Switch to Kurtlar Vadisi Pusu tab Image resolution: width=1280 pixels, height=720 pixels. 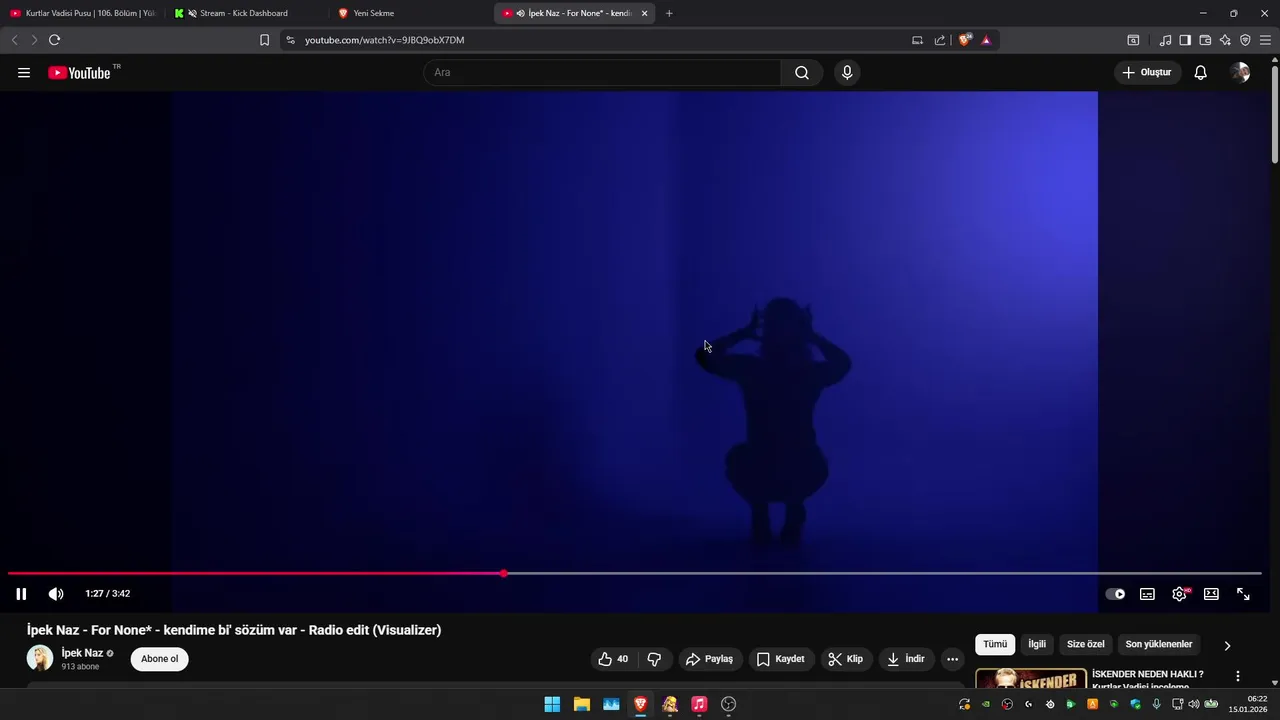pos(83,13)
